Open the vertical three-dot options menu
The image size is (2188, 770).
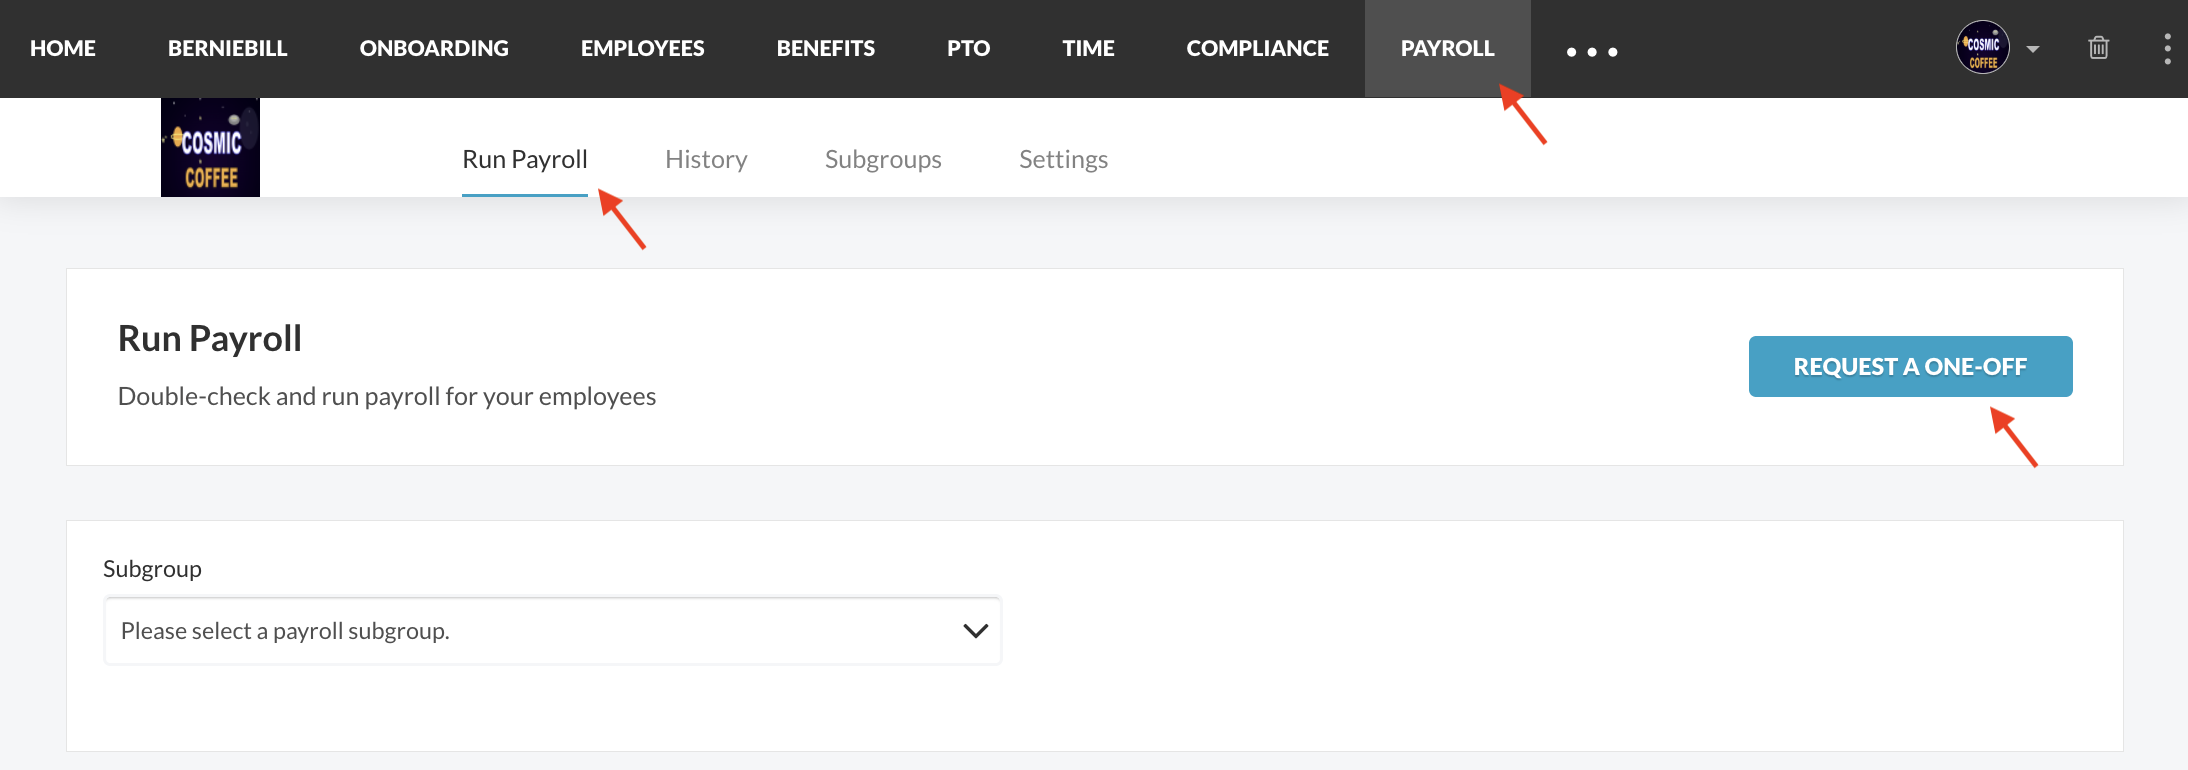click(2167, 48)
